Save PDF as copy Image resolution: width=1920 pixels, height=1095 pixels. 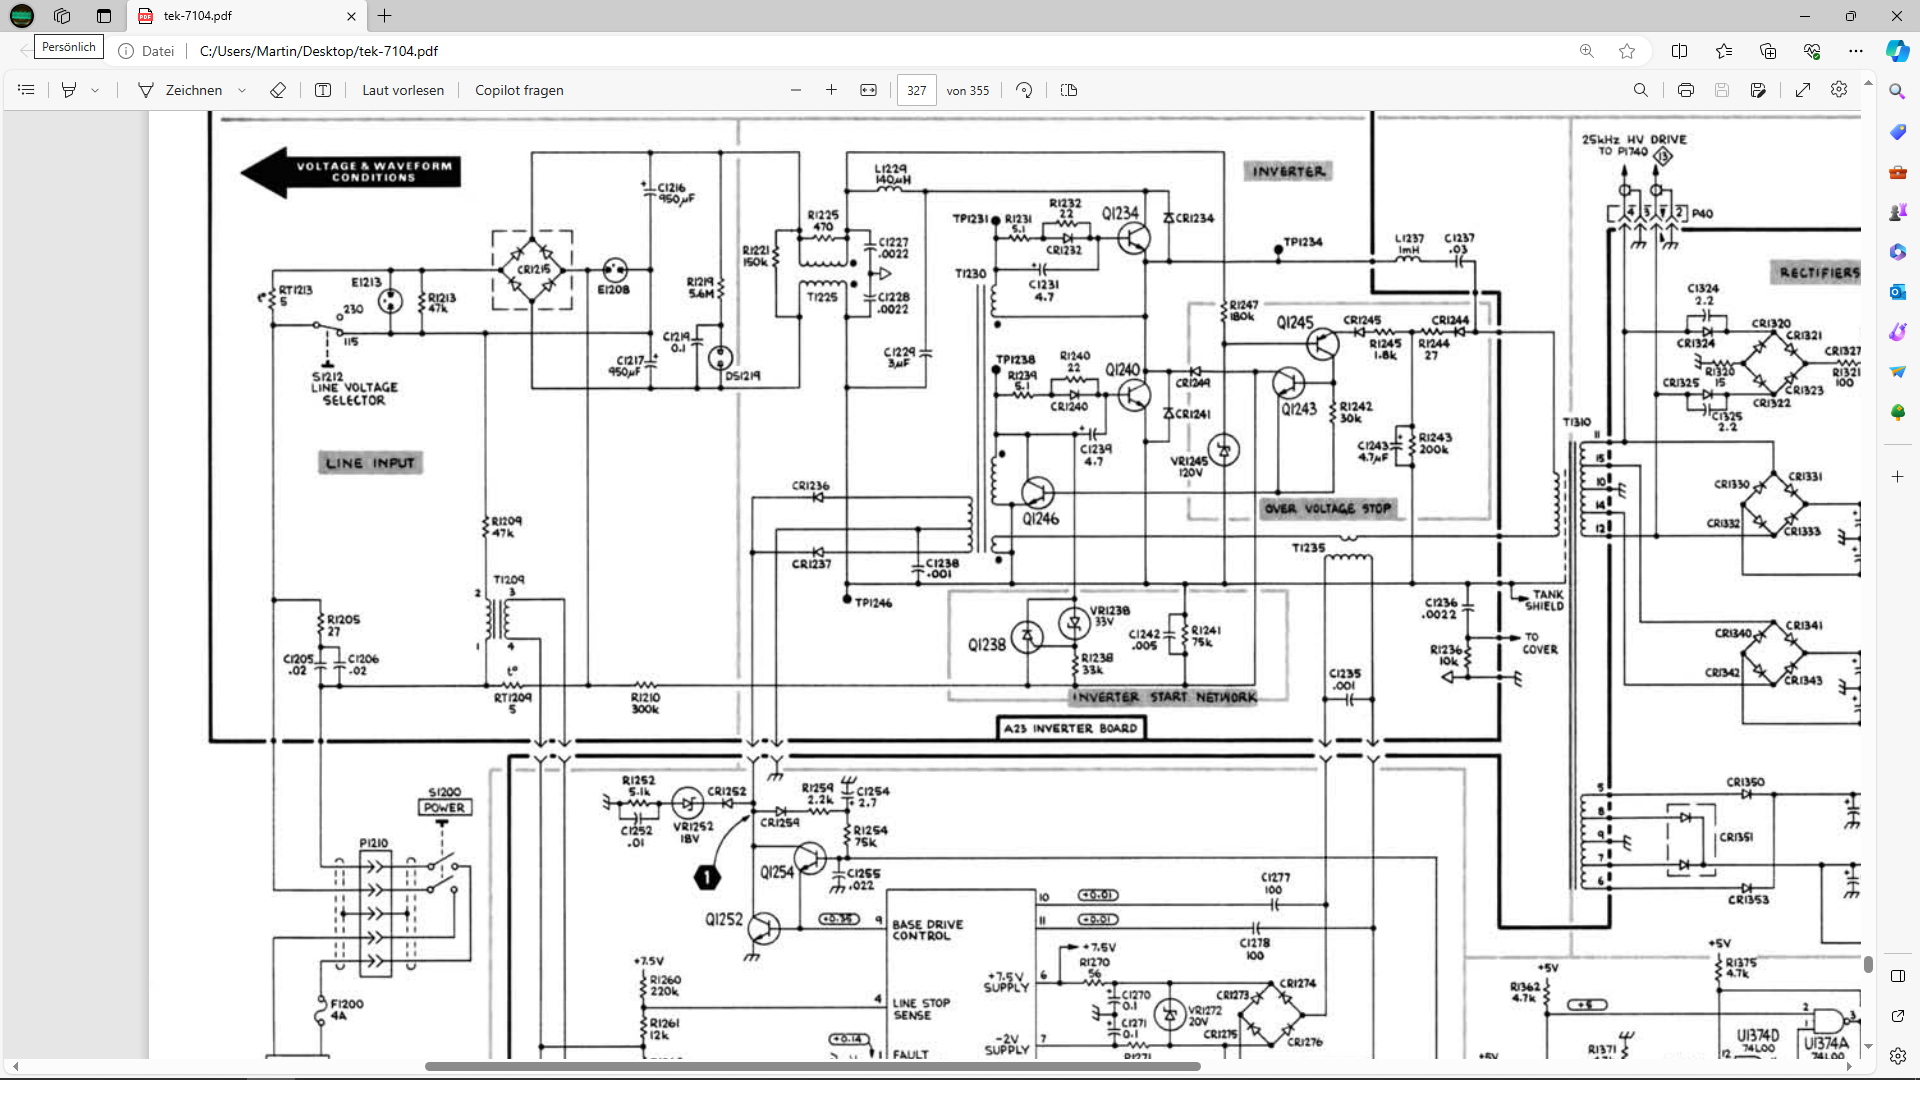coord(1759,90)
